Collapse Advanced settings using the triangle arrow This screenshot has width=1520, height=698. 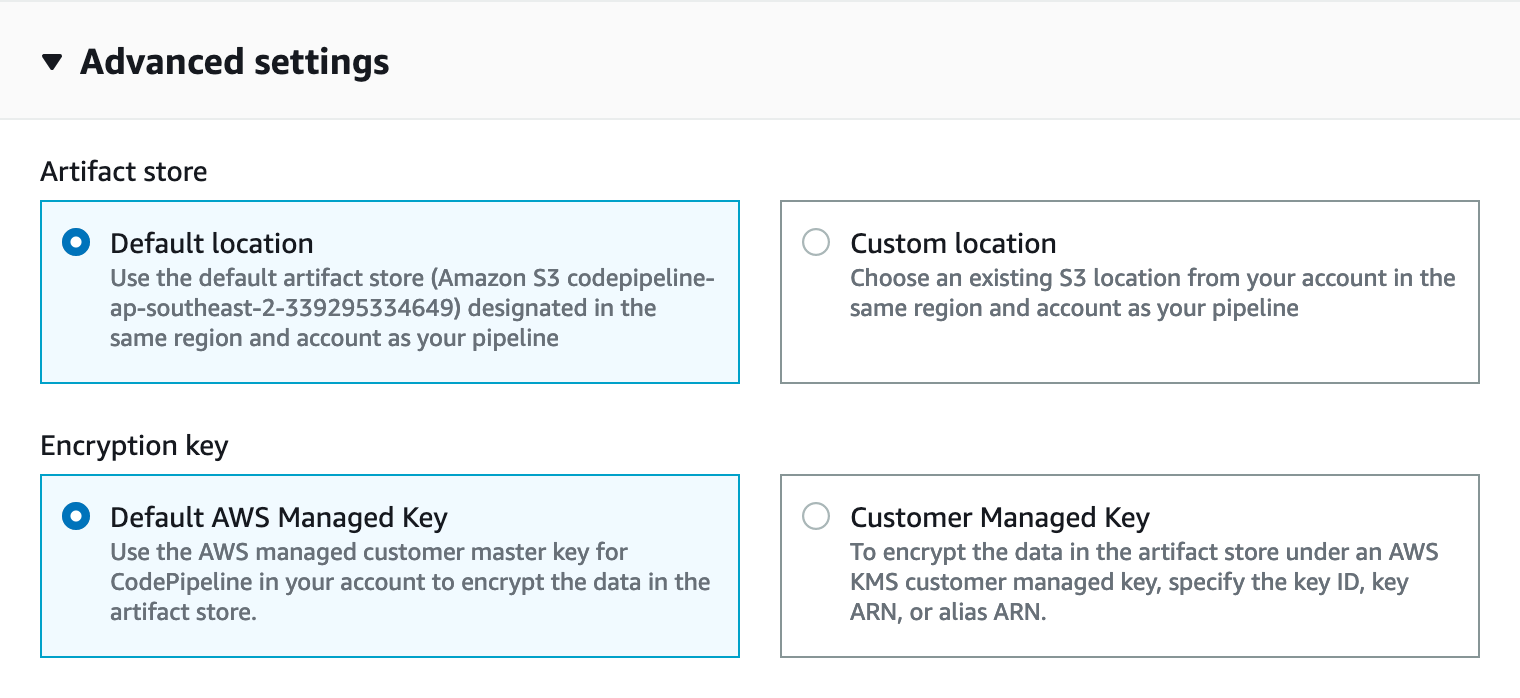[x=53, y=63]
